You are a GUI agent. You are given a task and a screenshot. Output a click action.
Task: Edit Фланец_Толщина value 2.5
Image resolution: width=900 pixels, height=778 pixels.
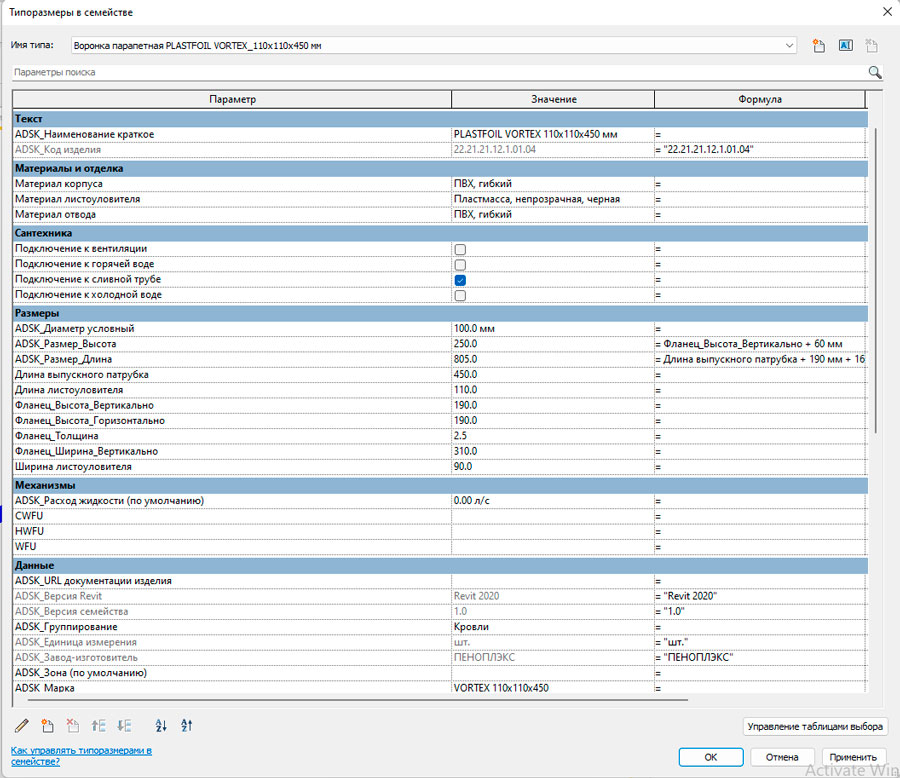553,436
